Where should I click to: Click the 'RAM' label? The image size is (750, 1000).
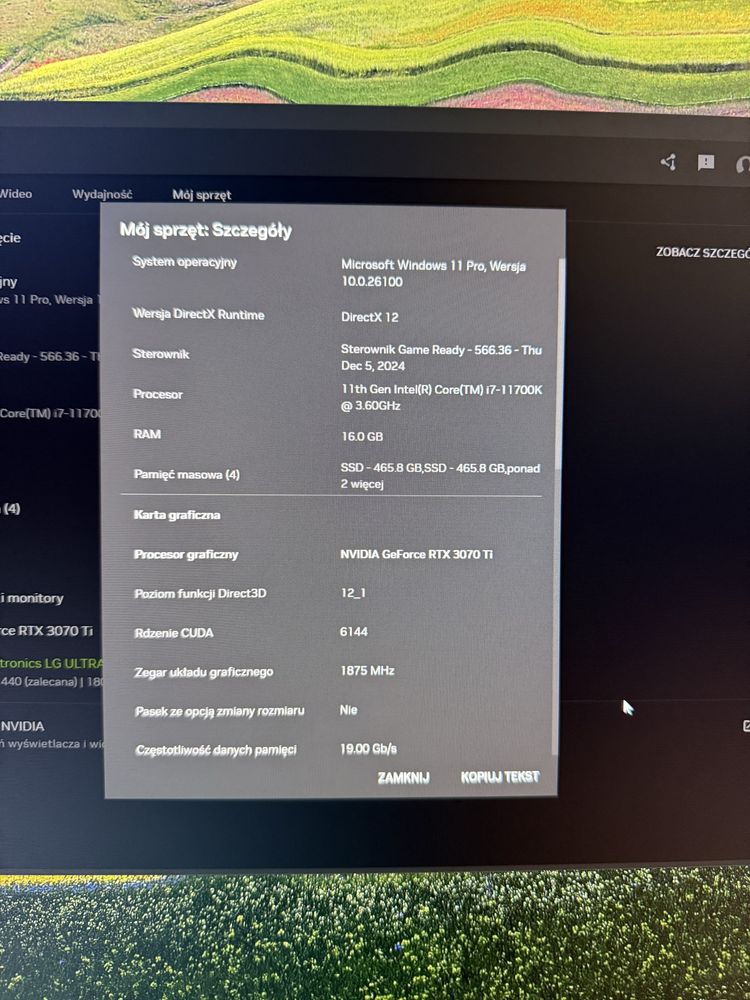[147, 434]
